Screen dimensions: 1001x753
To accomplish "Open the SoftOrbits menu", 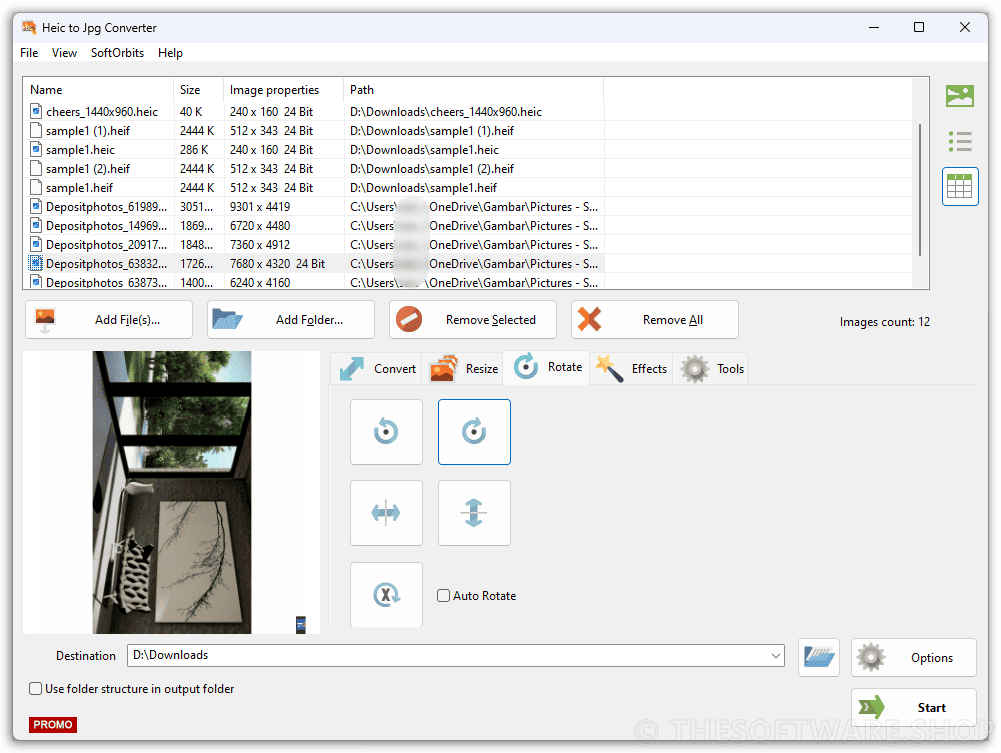I will (x=117, y=53).
